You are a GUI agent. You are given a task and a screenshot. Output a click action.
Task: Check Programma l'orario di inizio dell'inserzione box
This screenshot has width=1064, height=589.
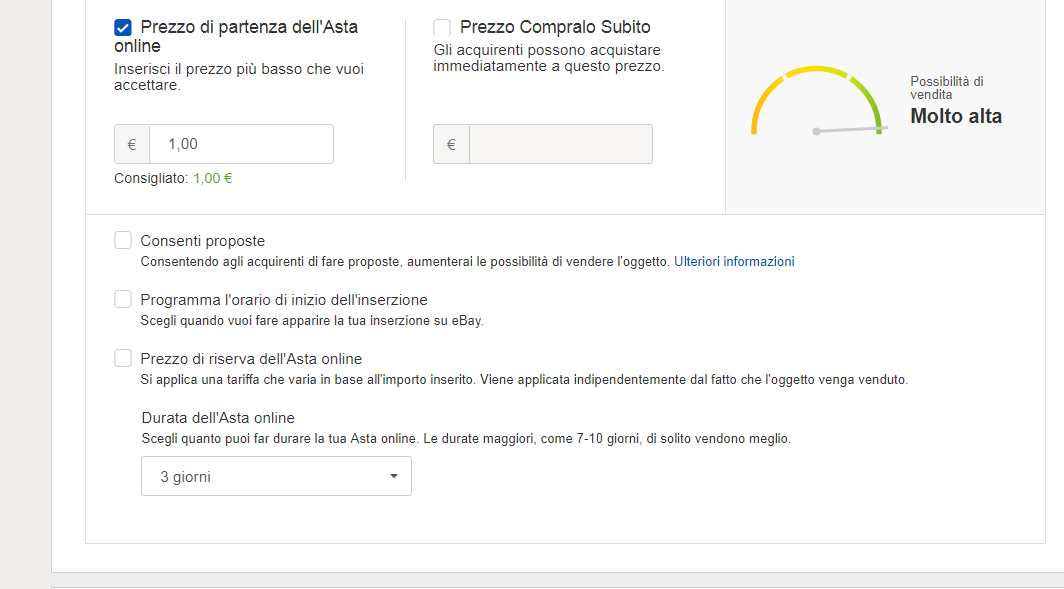[x=123, y=299]
